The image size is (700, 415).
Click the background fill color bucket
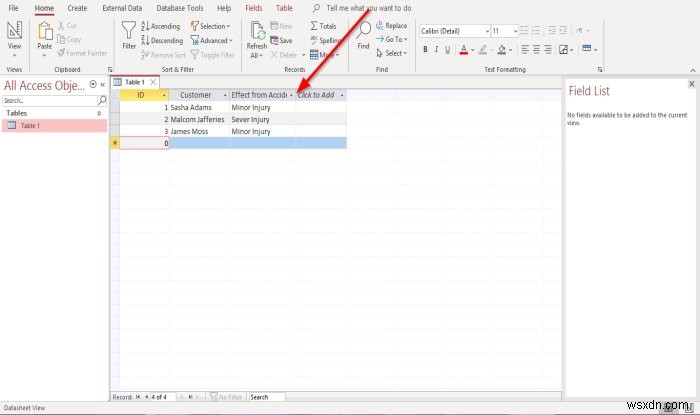502,50
